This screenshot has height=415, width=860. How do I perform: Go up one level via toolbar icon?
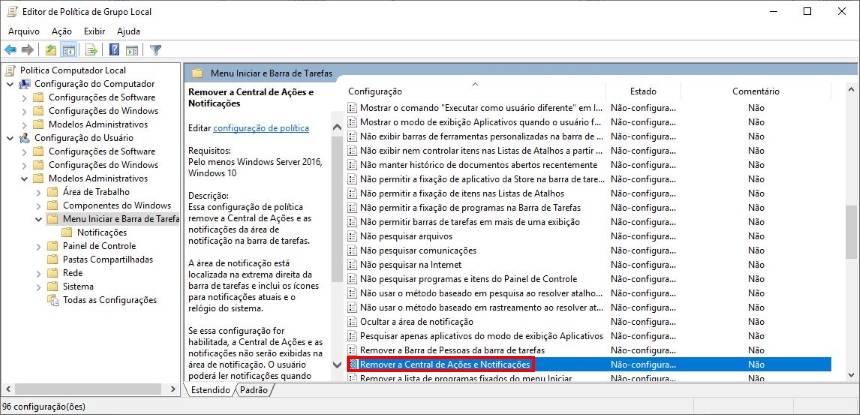[x=51, y=50]
